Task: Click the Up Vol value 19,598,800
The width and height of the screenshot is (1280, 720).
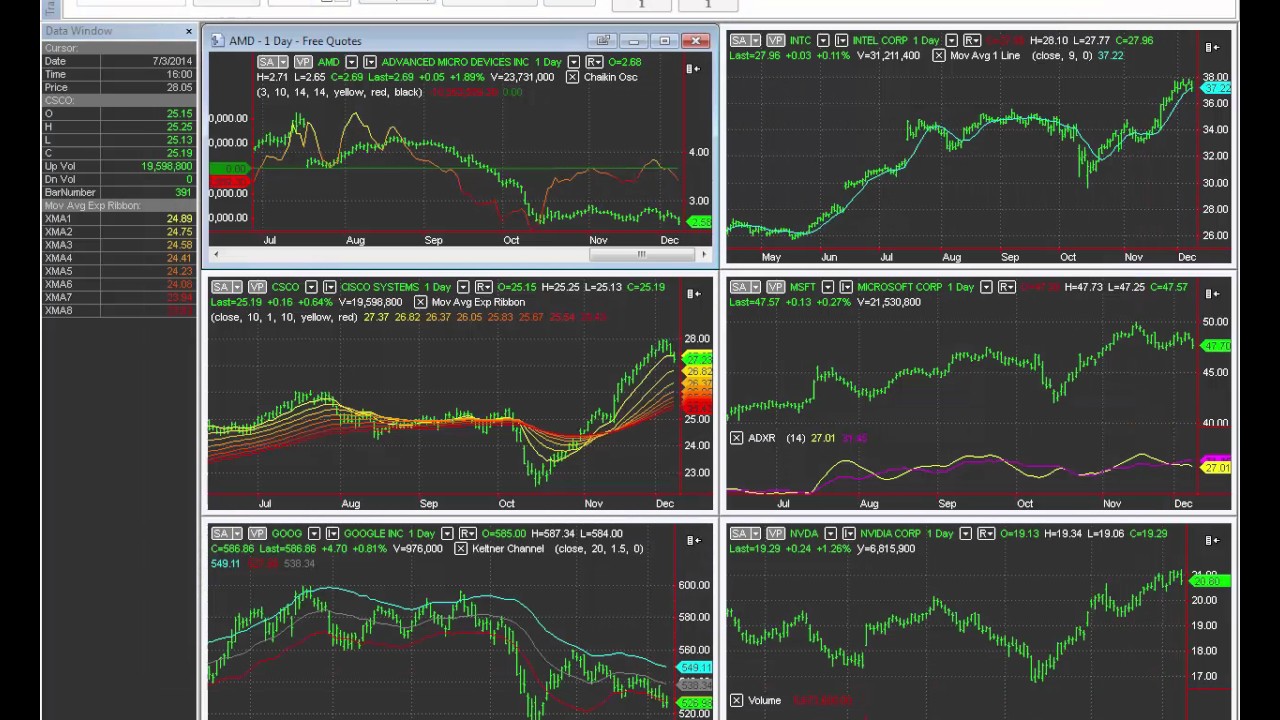Action: [x=167, y=167]
